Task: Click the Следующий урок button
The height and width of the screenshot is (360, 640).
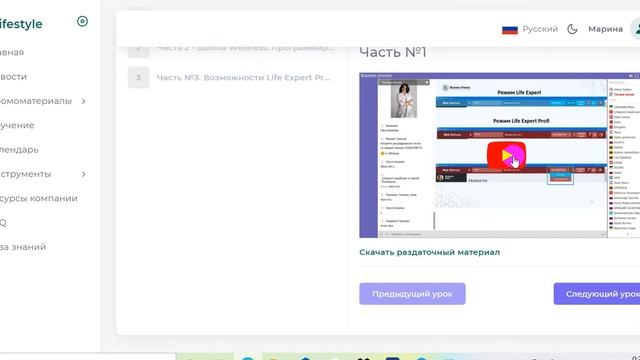Action: (x=597, y=294)
